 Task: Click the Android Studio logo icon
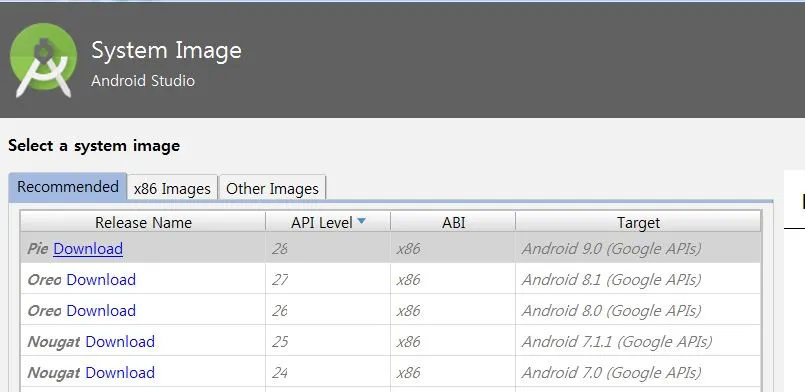point(44,60)
